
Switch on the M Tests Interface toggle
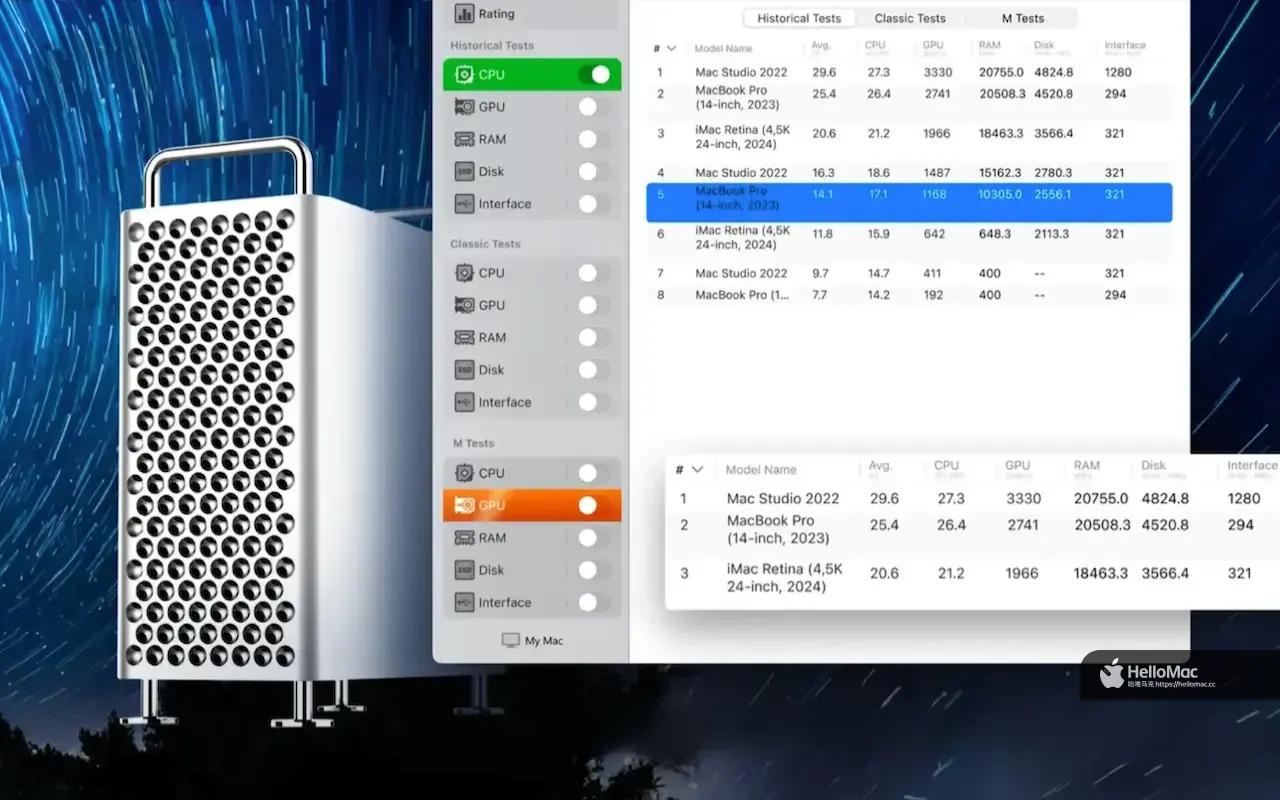[594, 602]
